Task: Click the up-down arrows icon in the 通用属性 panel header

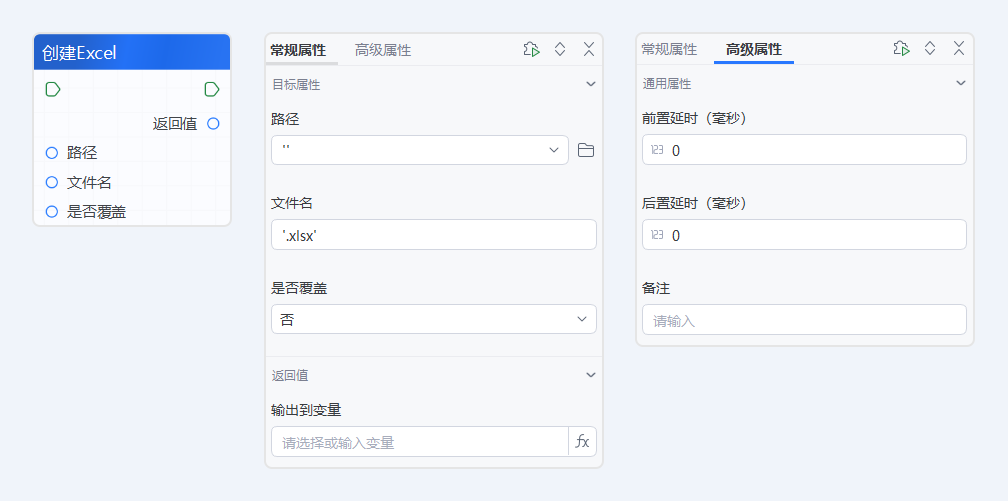Action: (930, 48)
